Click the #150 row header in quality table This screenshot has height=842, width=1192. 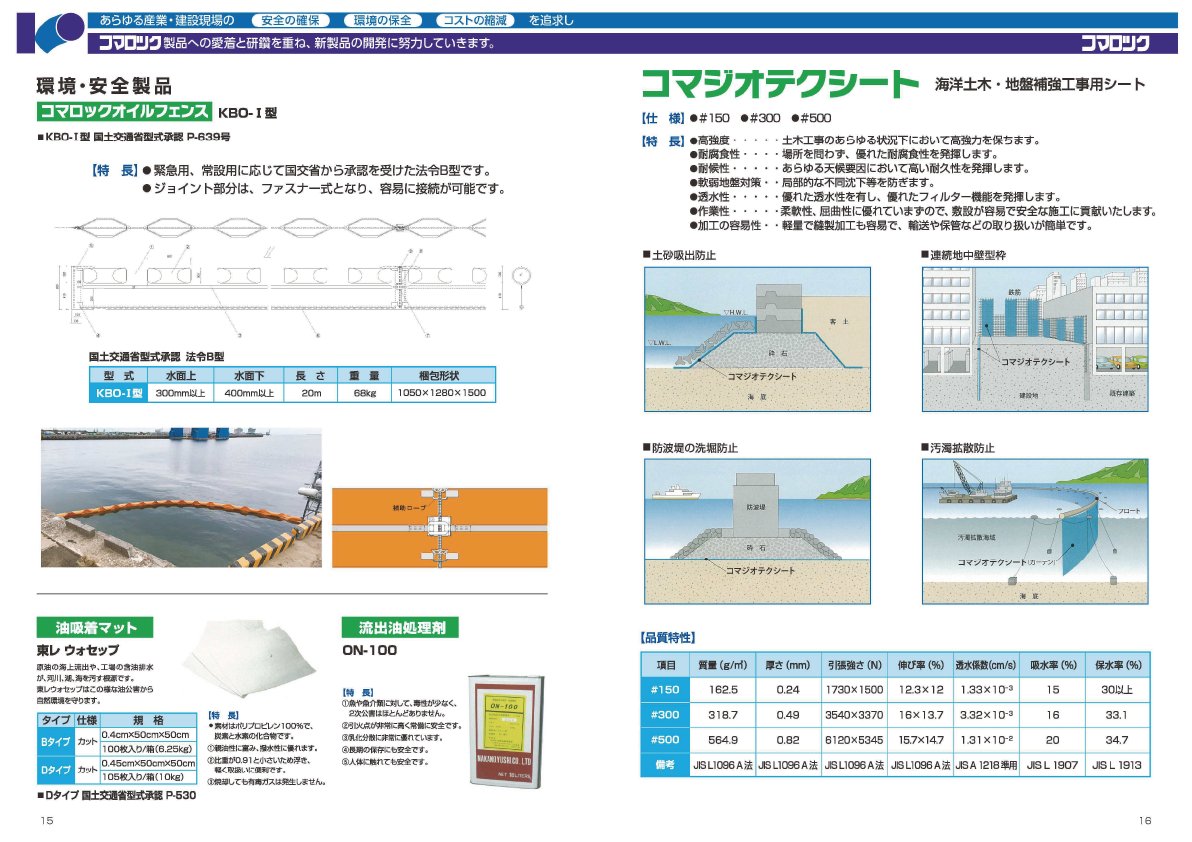[x=665, y=690]
